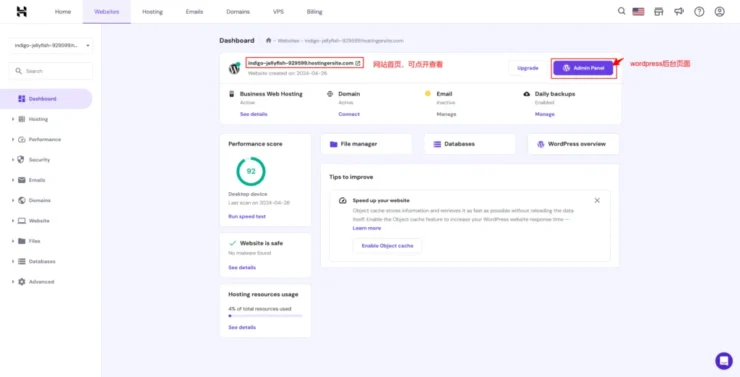Screen dimensions: 740x377
Task: Expand the Emails sidebar section arrow
Action: (x=13, y=180)
